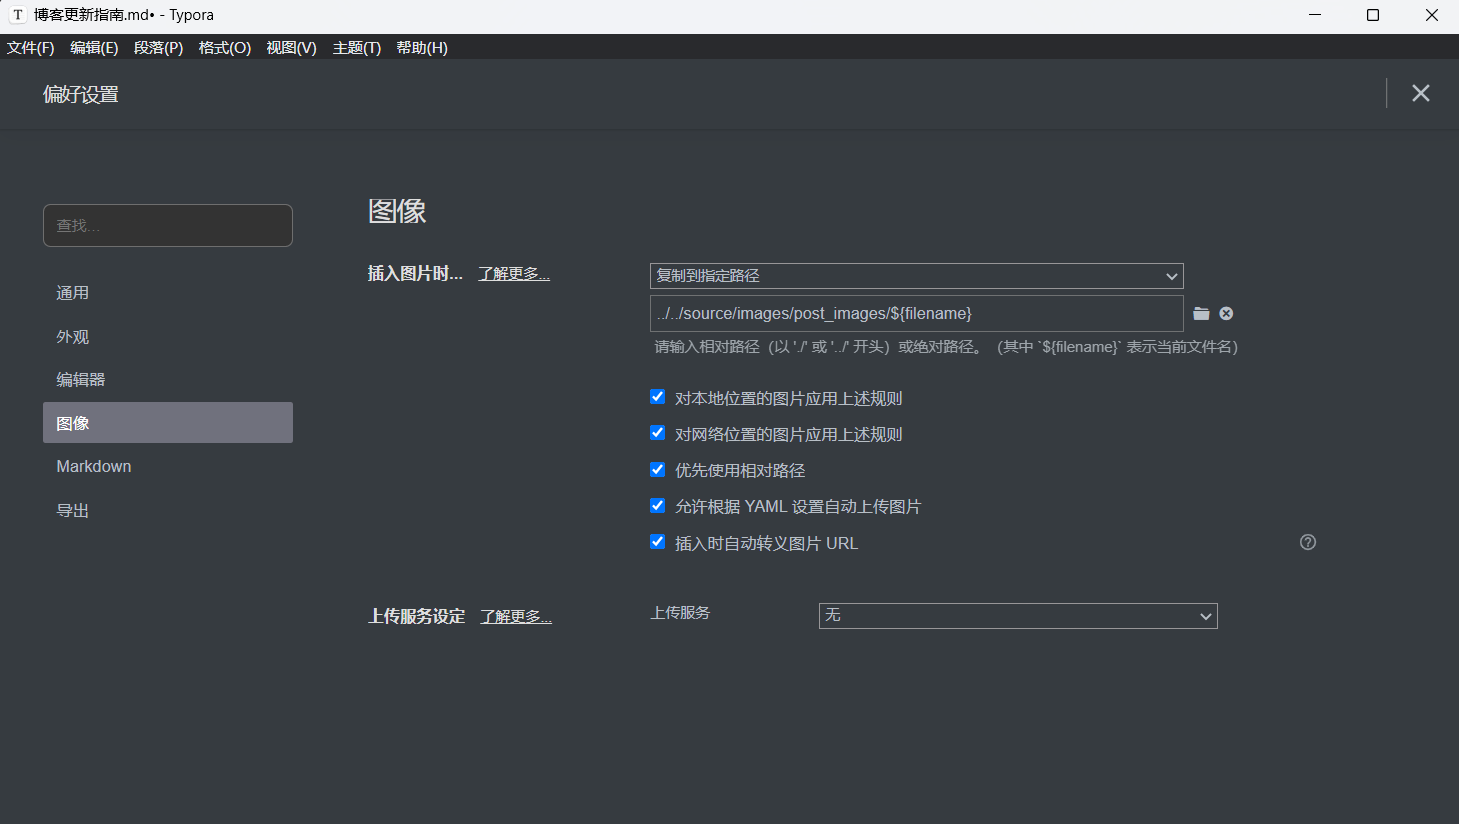This screenshot has height=824, width=1459.
Task: Open the 文件(F) menu
Action: click(x=31, y=48)
